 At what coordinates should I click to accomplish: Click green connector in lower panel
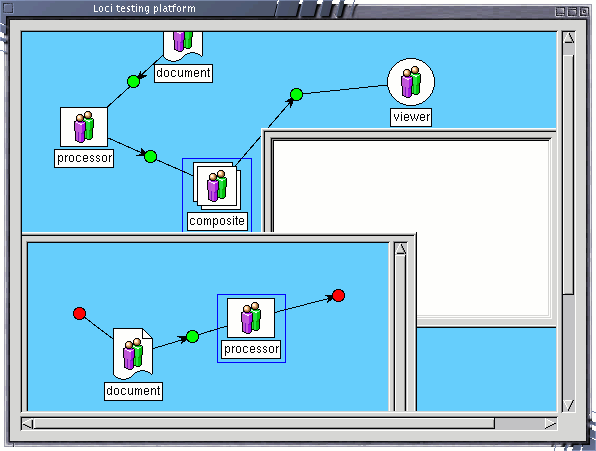(192, 336)
